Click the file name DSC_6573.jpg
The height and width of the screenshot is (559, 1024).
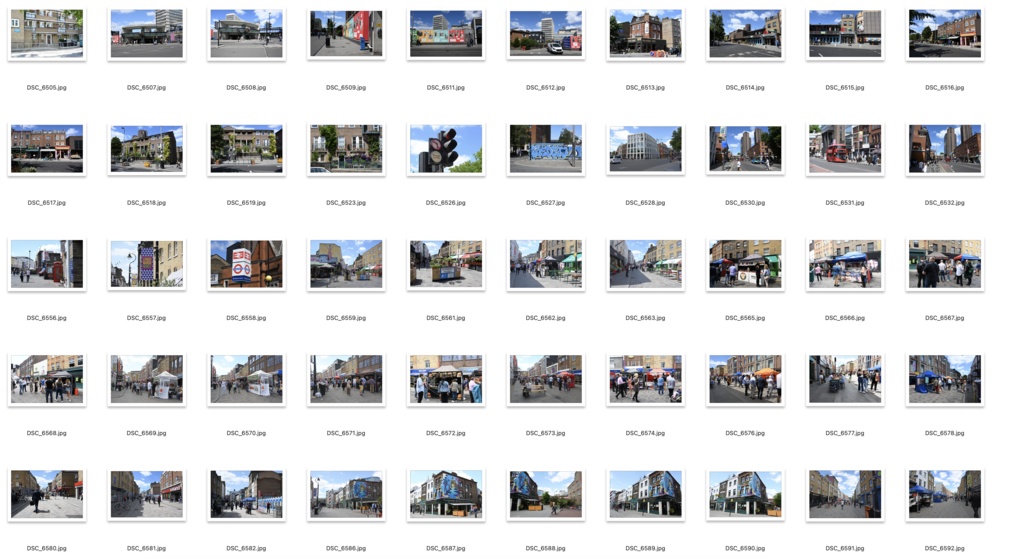(546, 433)
